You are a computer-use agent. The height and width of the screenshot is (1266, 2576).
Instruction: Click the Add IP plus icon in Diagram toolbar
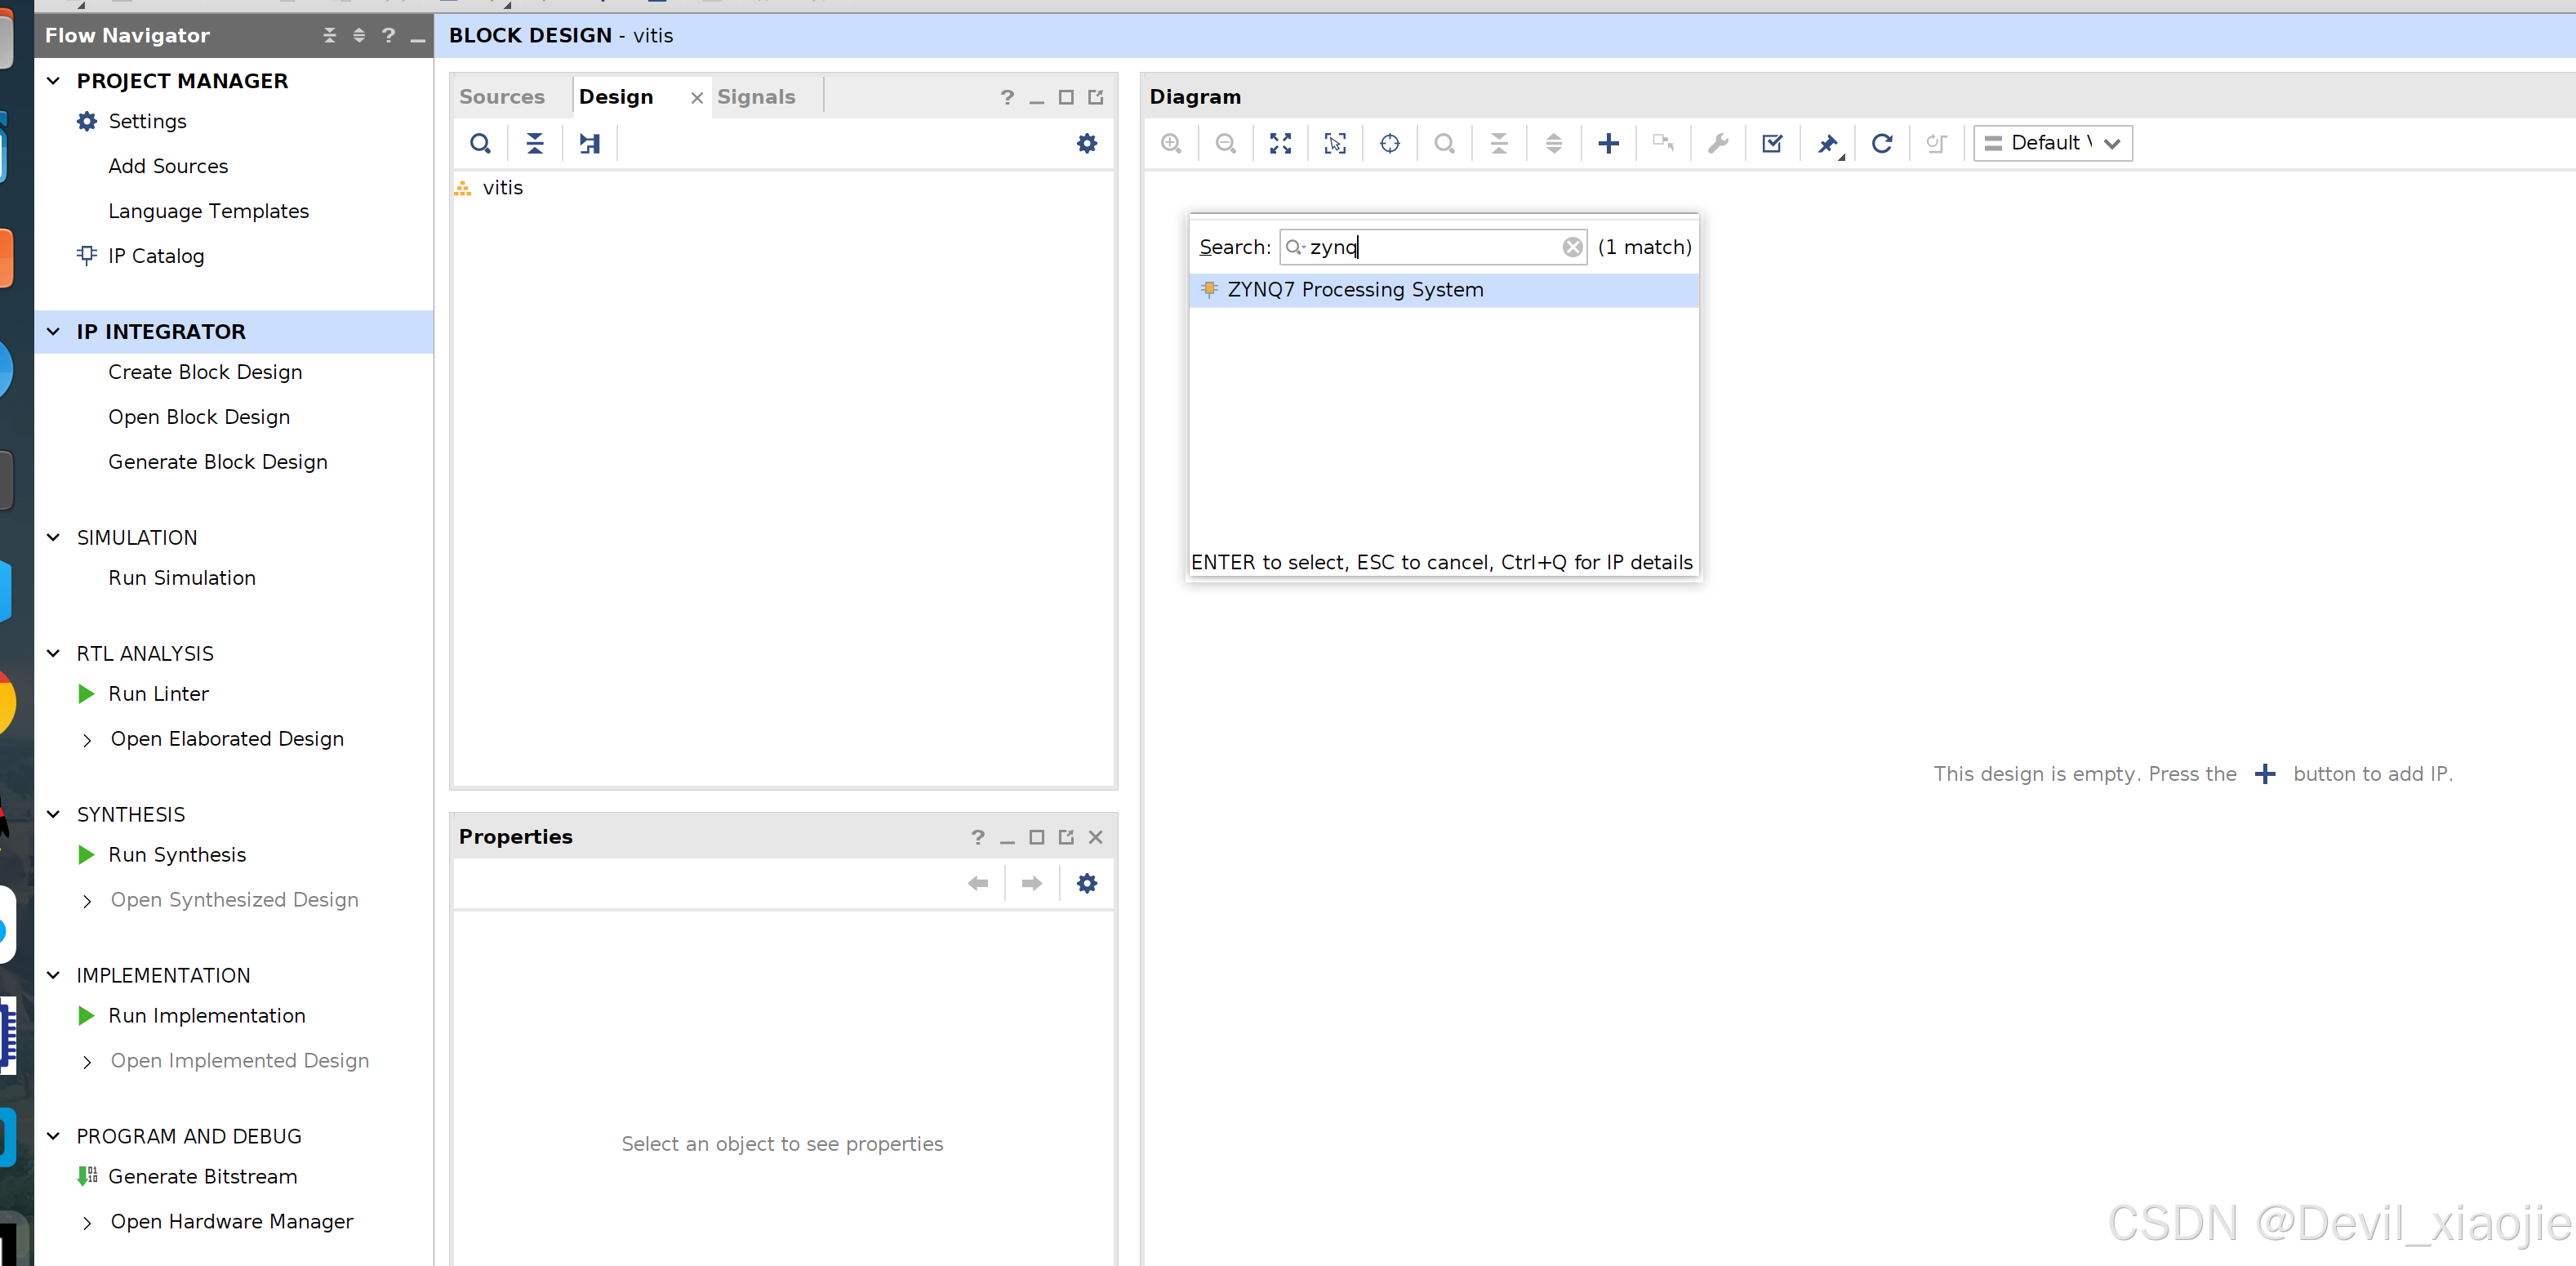[x=1608, y=143]
